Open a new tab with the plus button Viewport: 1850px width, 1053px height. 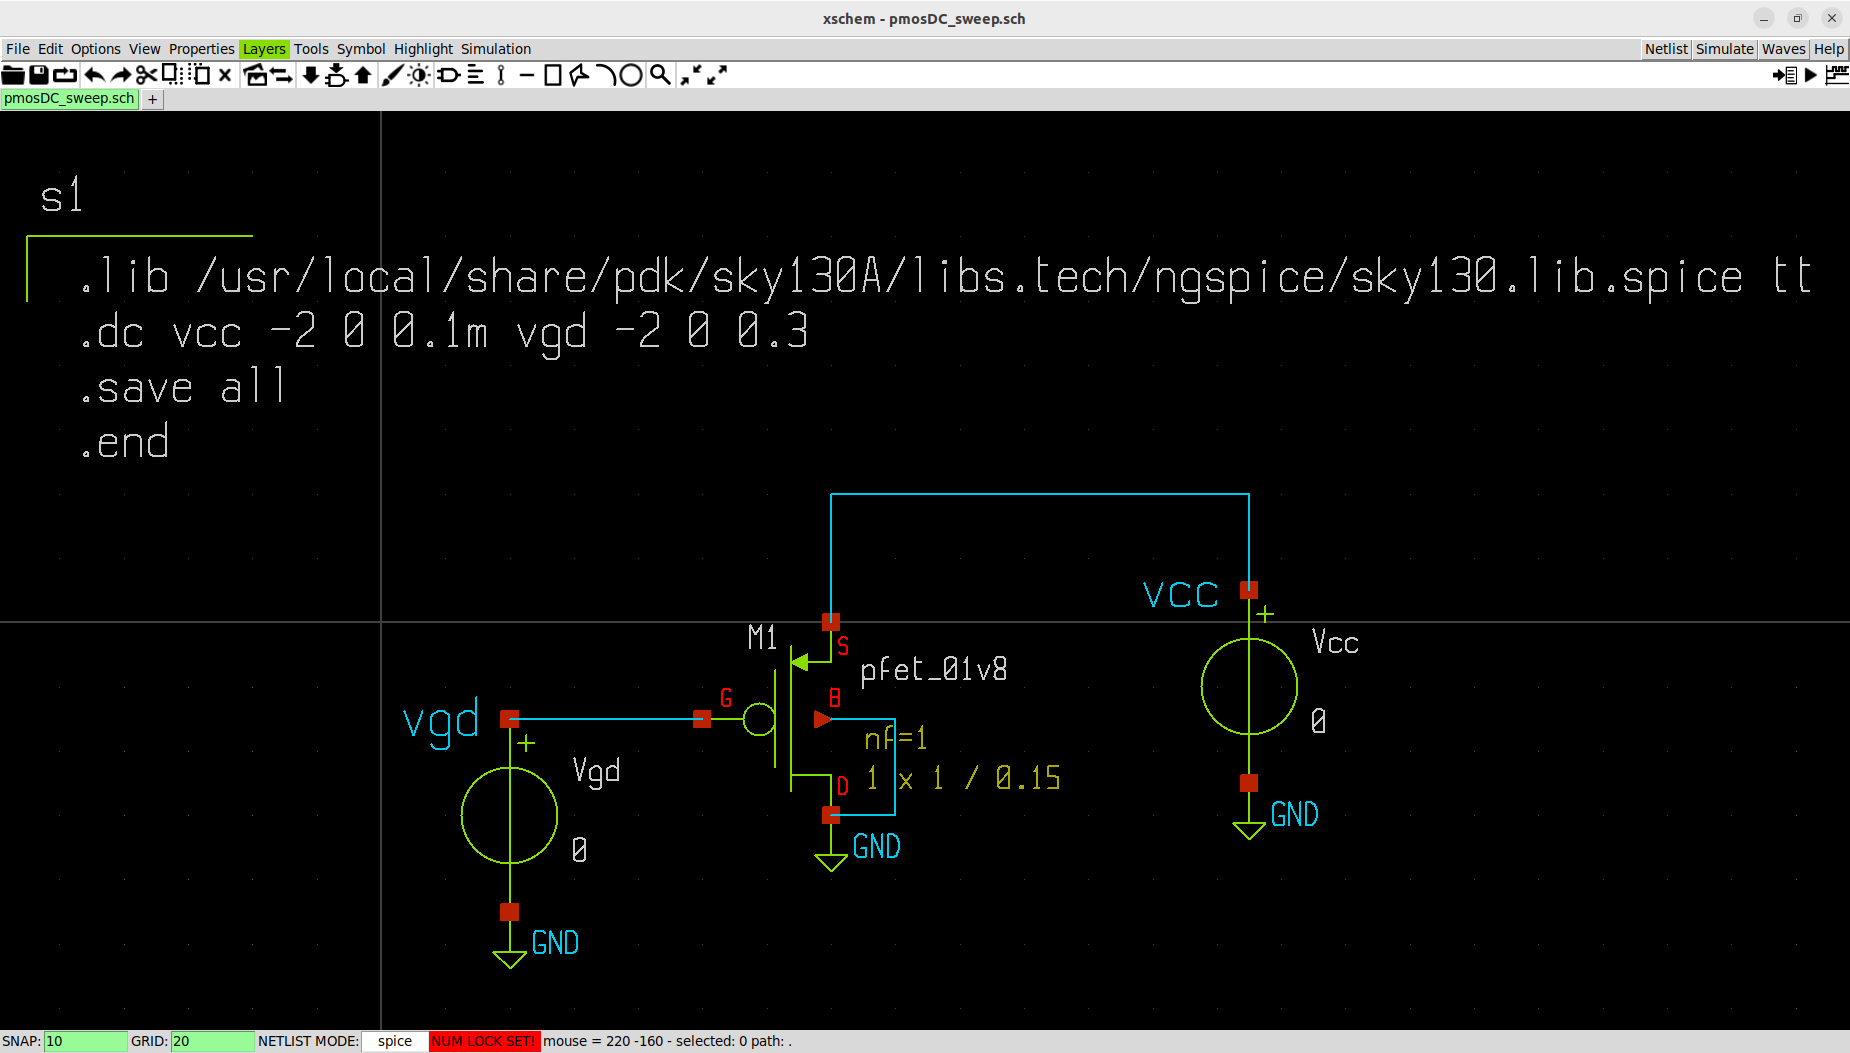pos(151,98)
